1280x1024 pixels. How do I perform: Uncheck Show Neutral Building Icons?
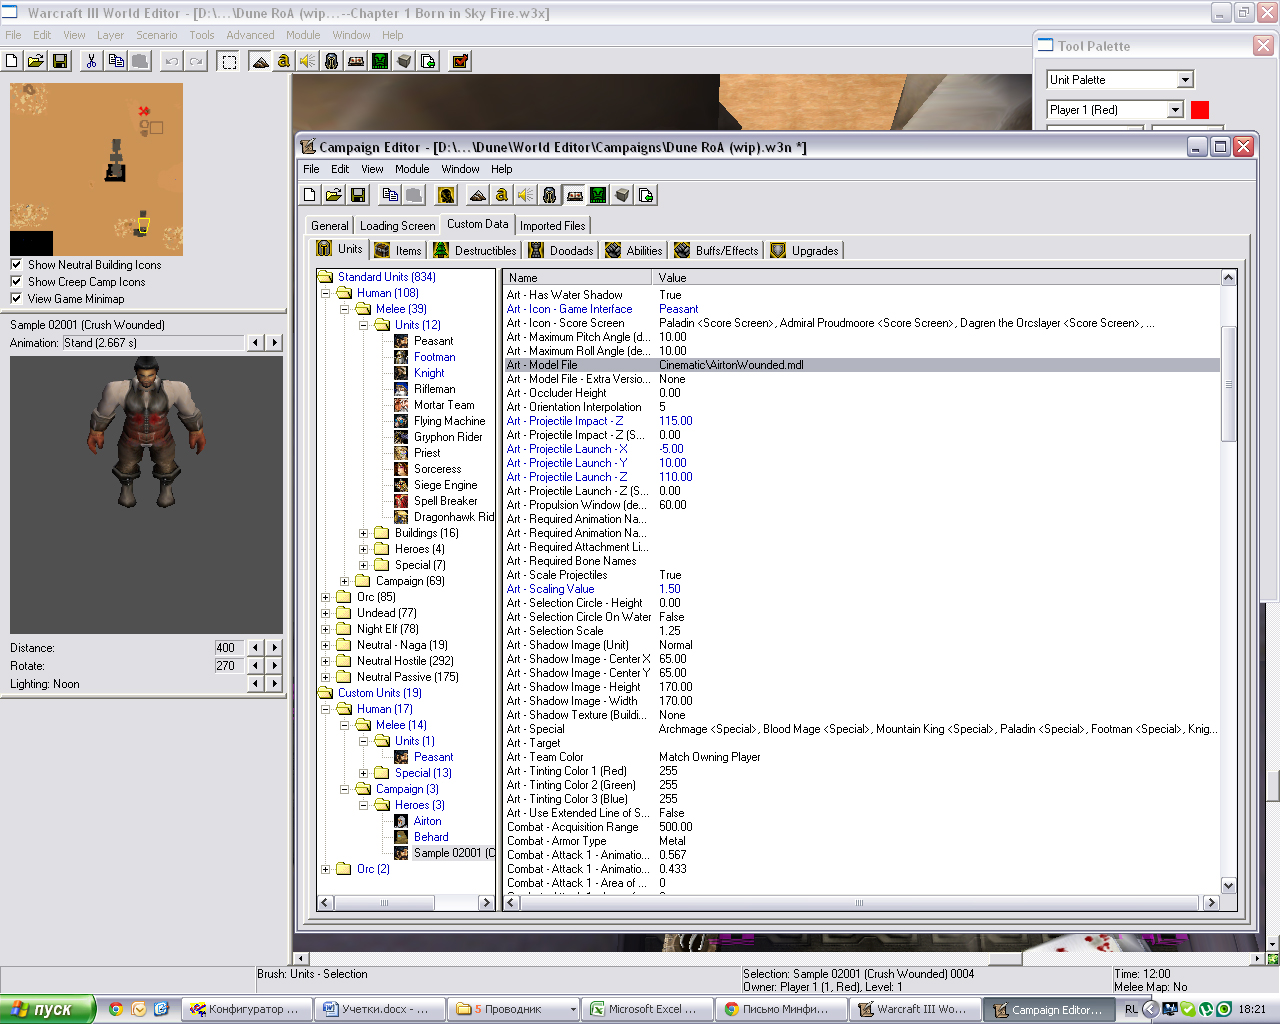click(16, 265)
